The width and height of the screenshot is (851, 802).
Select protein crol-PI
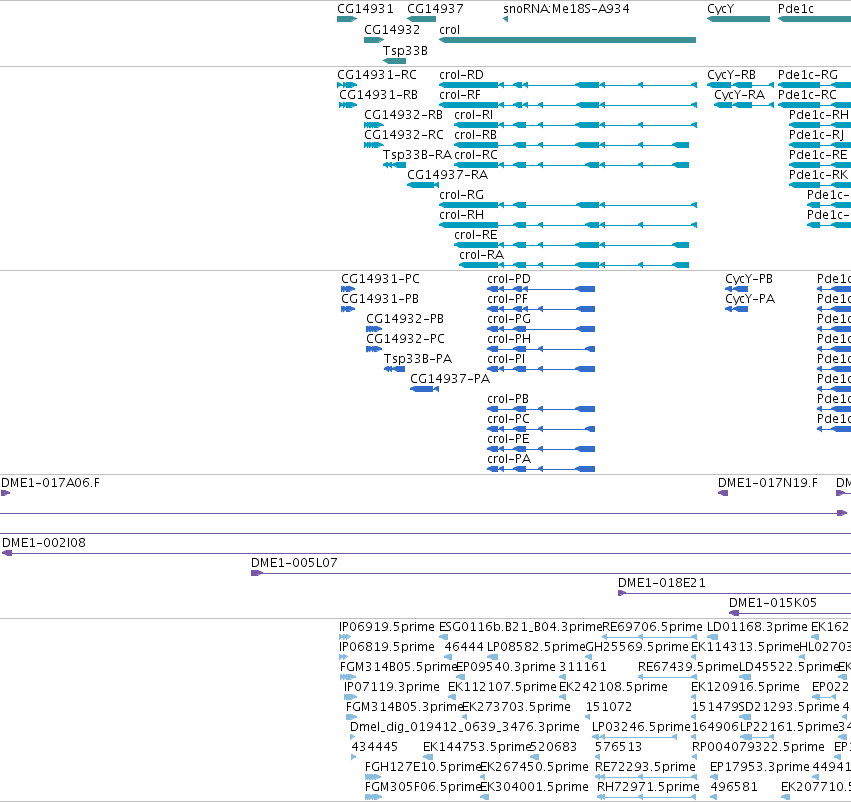pyautogui.click(x=541, y=369)
